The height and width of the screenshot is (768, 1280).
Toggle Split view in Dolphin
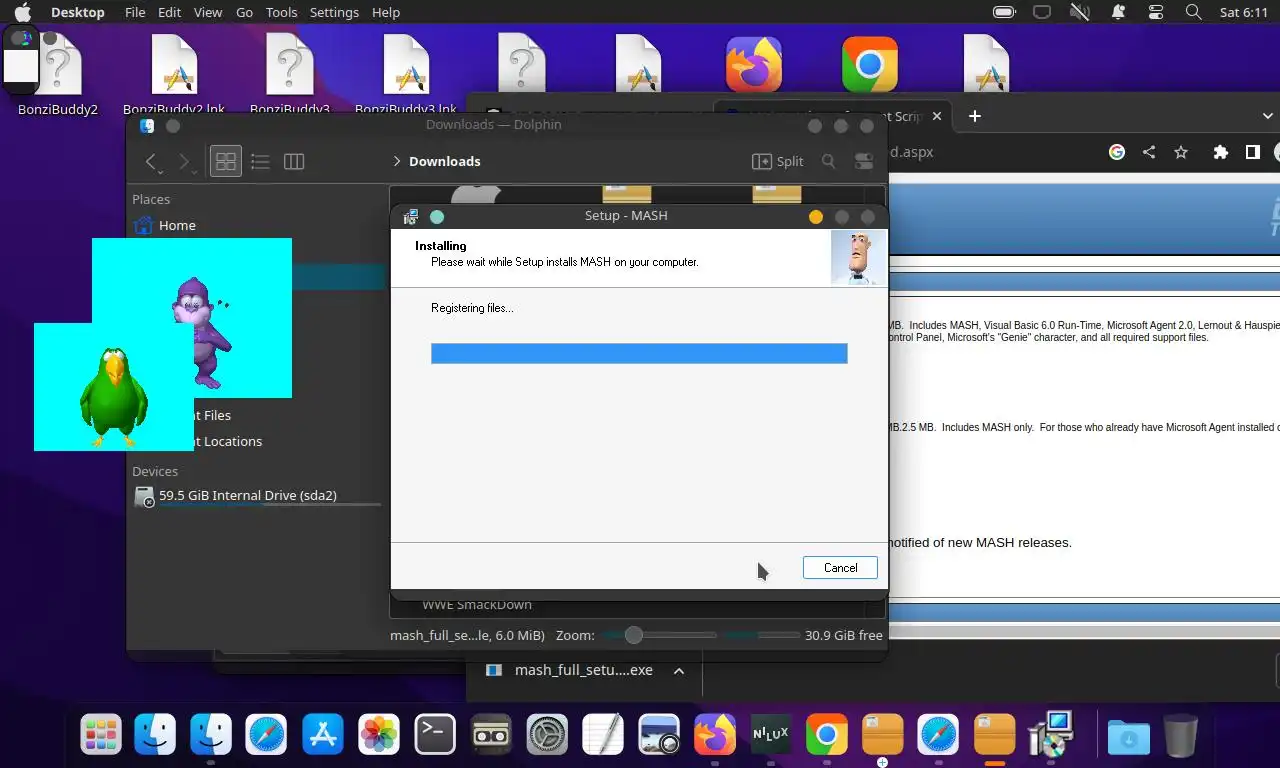pyautogui.click(x=778, y=161)
